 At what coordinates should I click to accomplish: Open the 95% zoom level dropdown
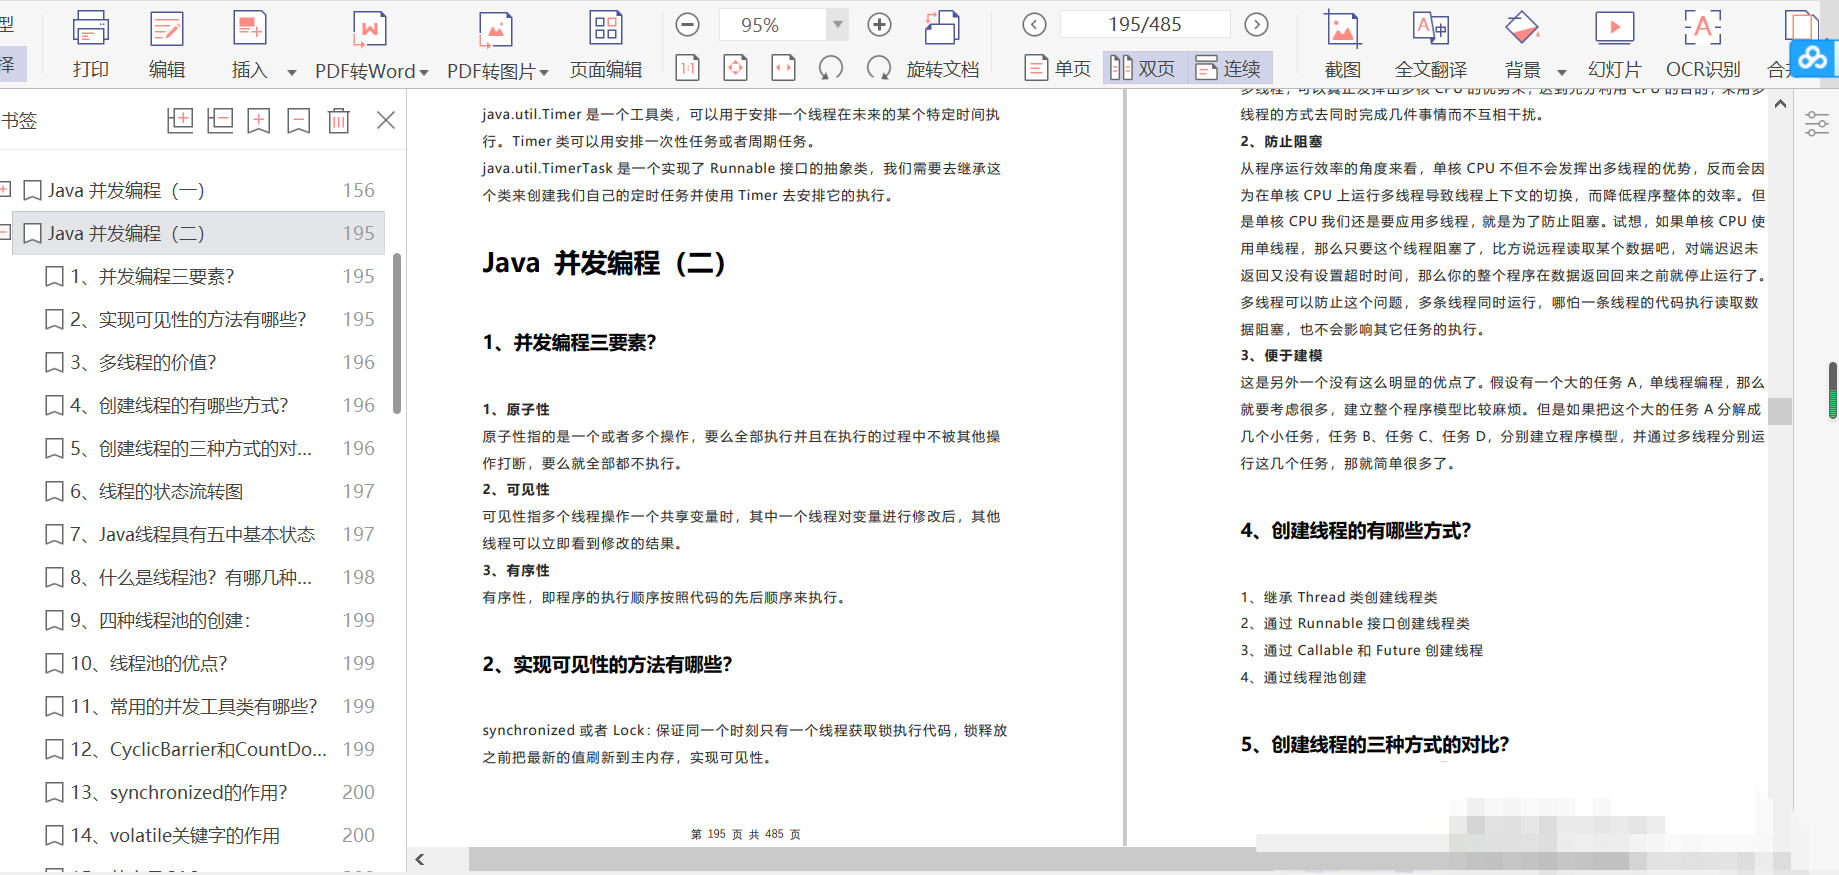tap(838, 25)
